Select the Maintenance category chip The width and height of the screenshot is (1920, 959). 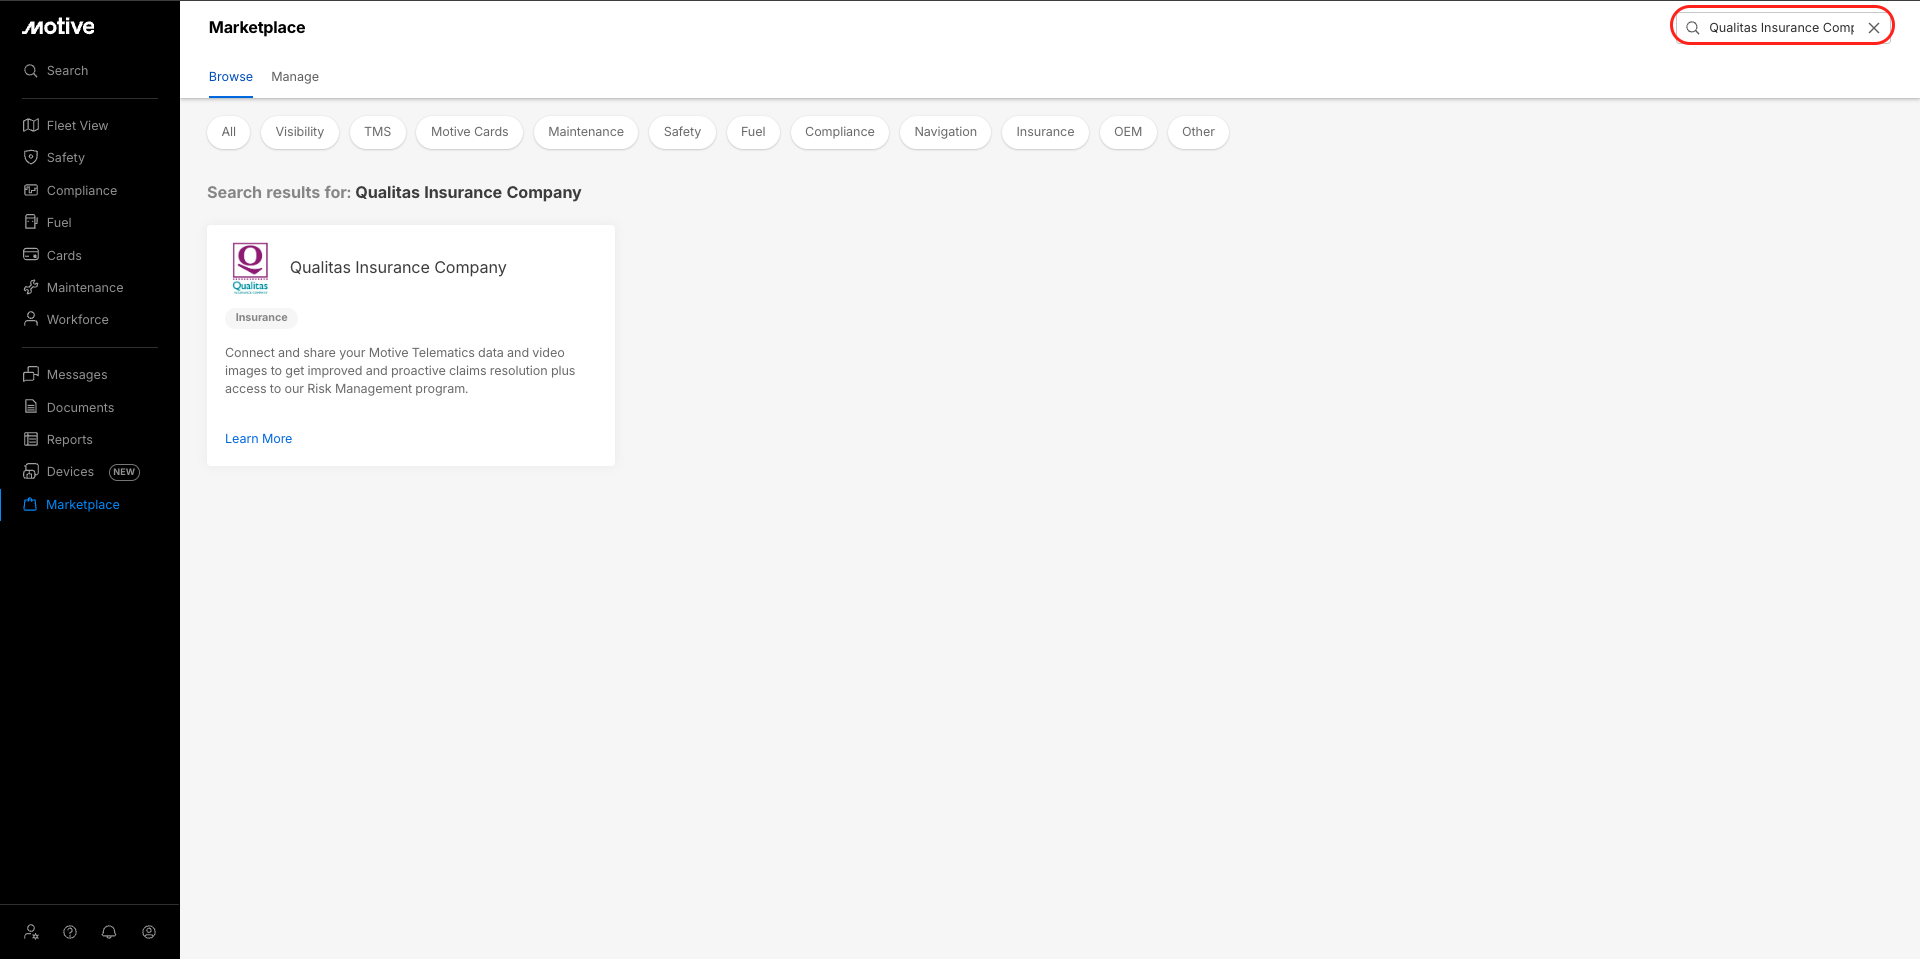[x=586, y=132]
